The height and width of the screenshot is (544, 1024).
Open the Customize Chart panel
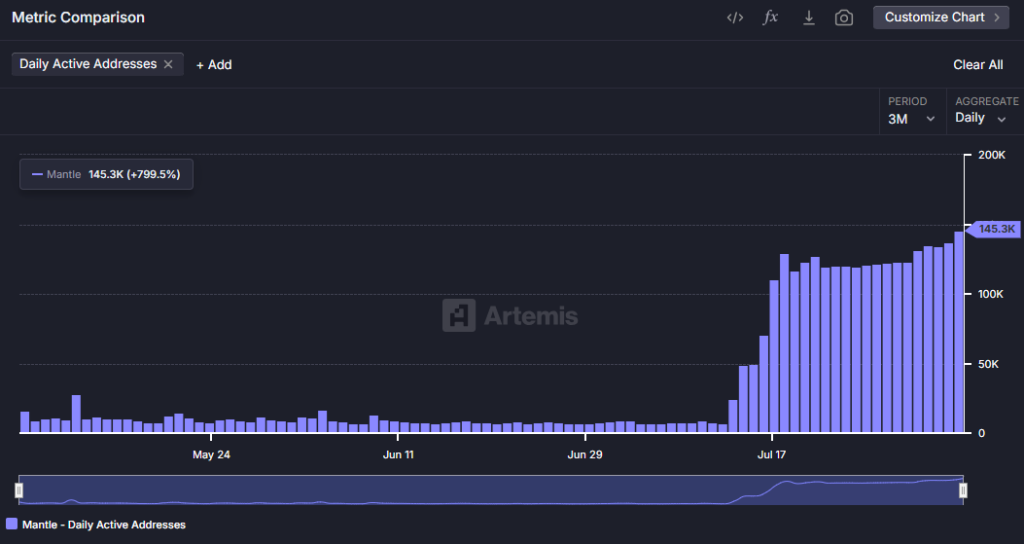coord(941,18)
